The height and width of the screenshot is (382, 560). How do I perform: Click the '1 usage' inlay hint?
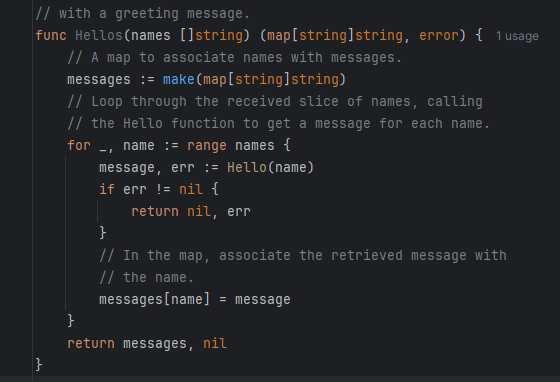[x=517, y=36]
